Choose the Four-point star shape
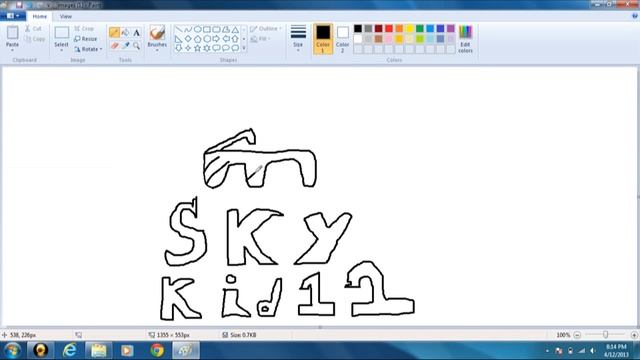Viewport: 640px width, 360px height. coord(188,48)
